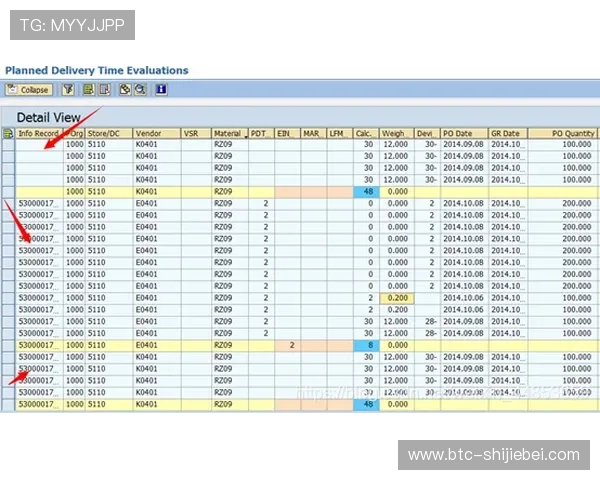This screenshot has height=480, width=600.
Task: Select the first yellow subtotal row's selector
Action: [x=8, y=191]
